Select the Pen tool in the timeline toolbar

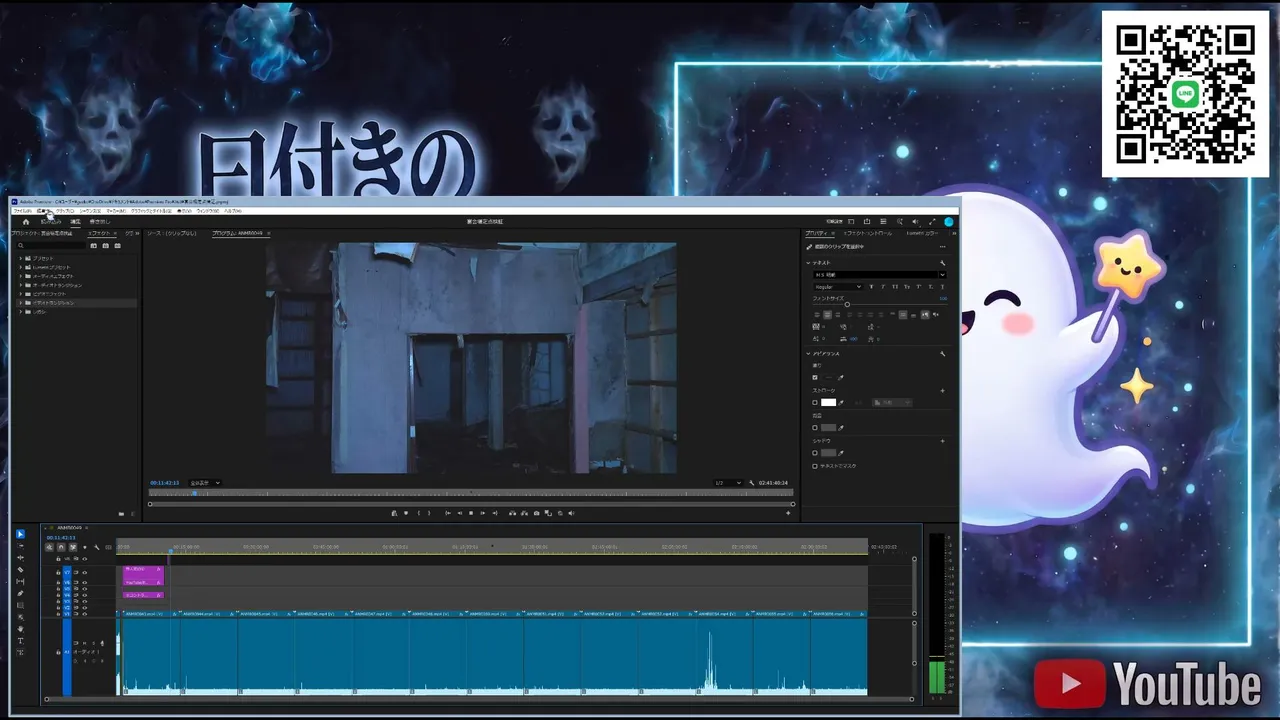20,593
